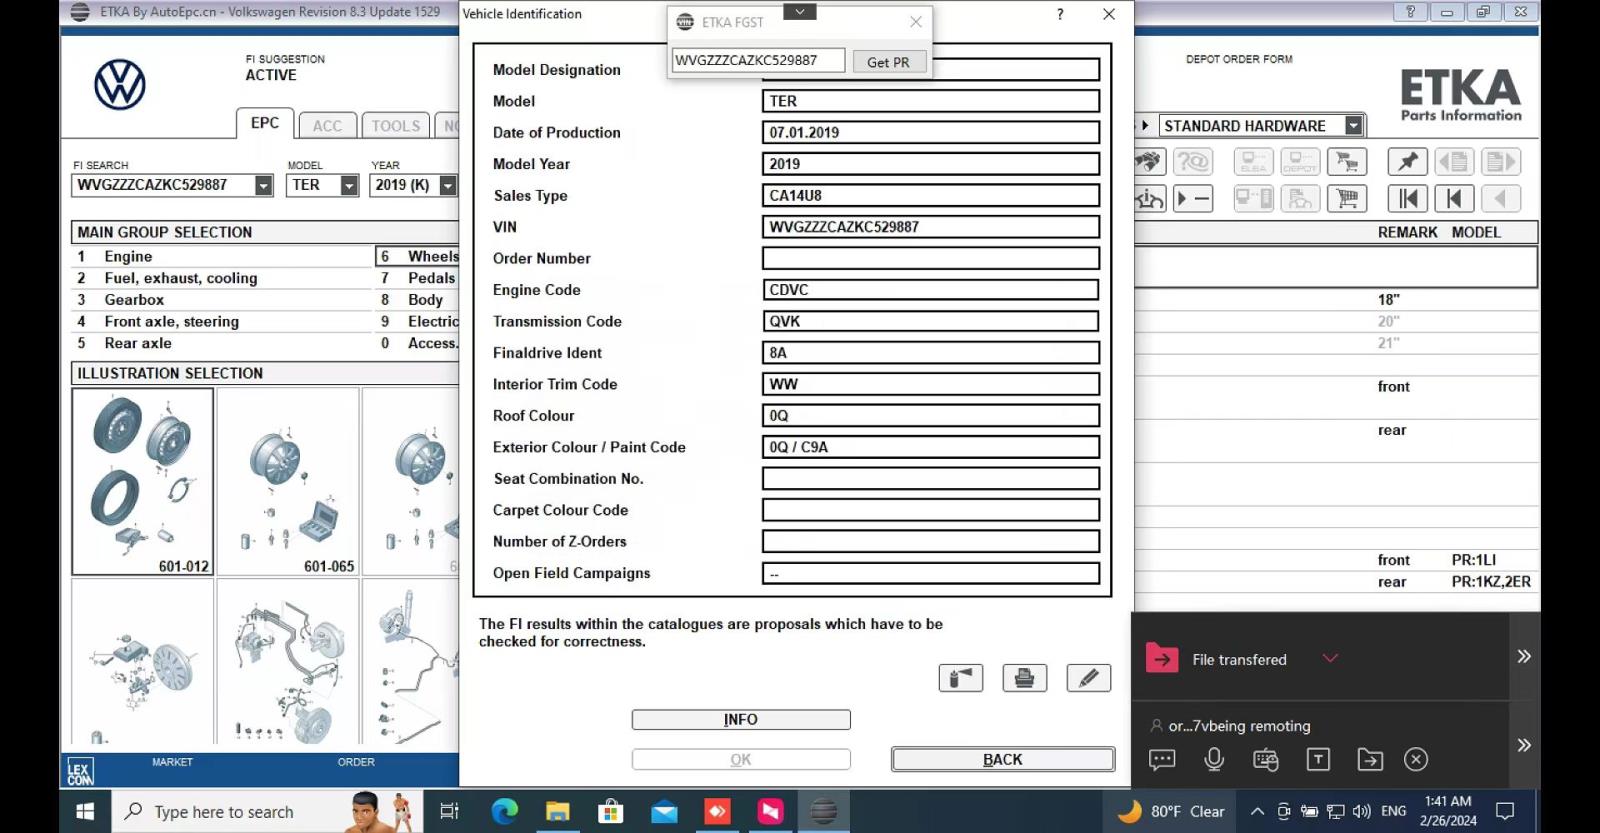
Task: Select main group 5 Rear axle
Action: [x=222, y=343]
